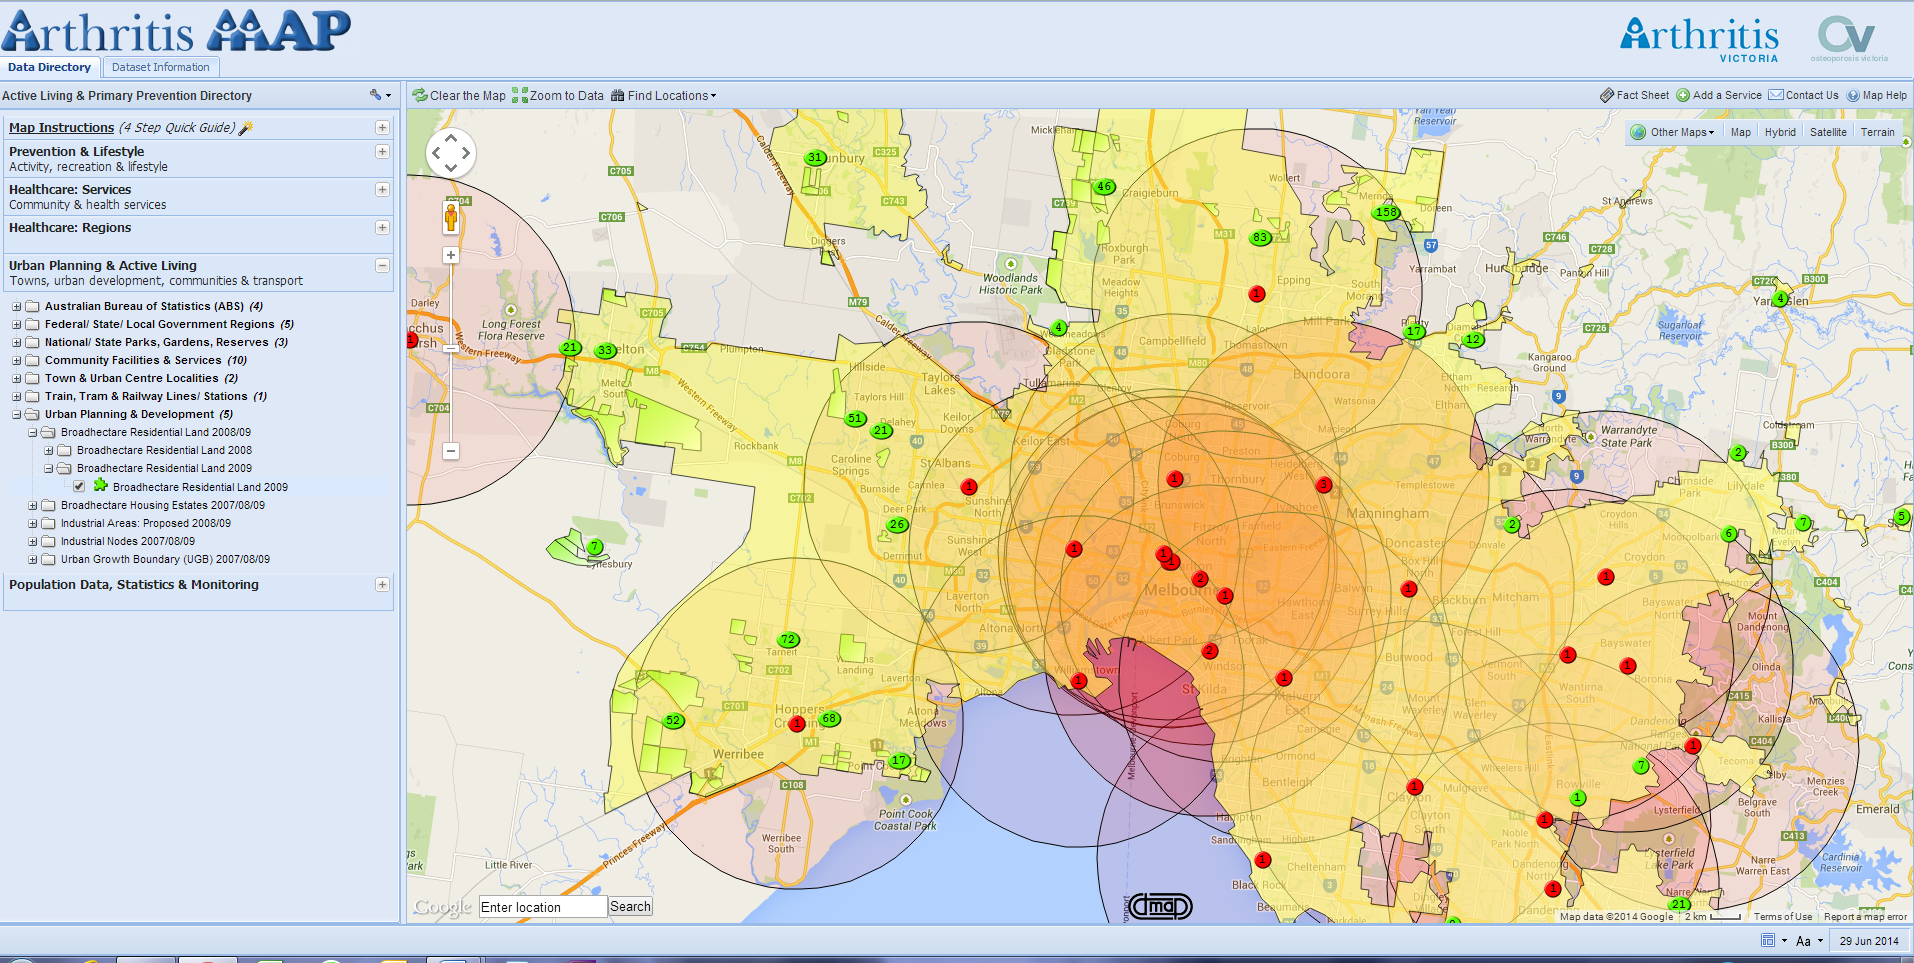1914x963 pixels.
Task: Click the Add a Service plus icon
Action: point(1683,95)
